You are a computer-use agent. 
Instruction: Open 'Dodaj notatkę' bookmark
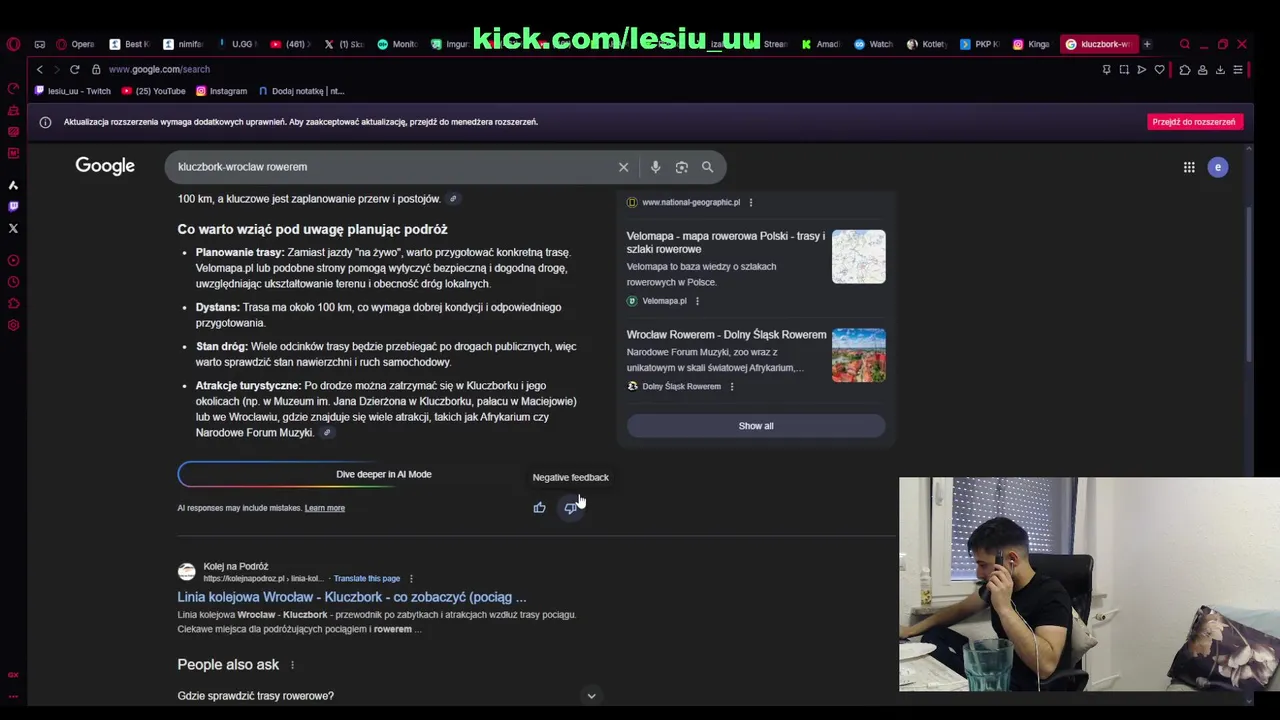coord(301,91)
